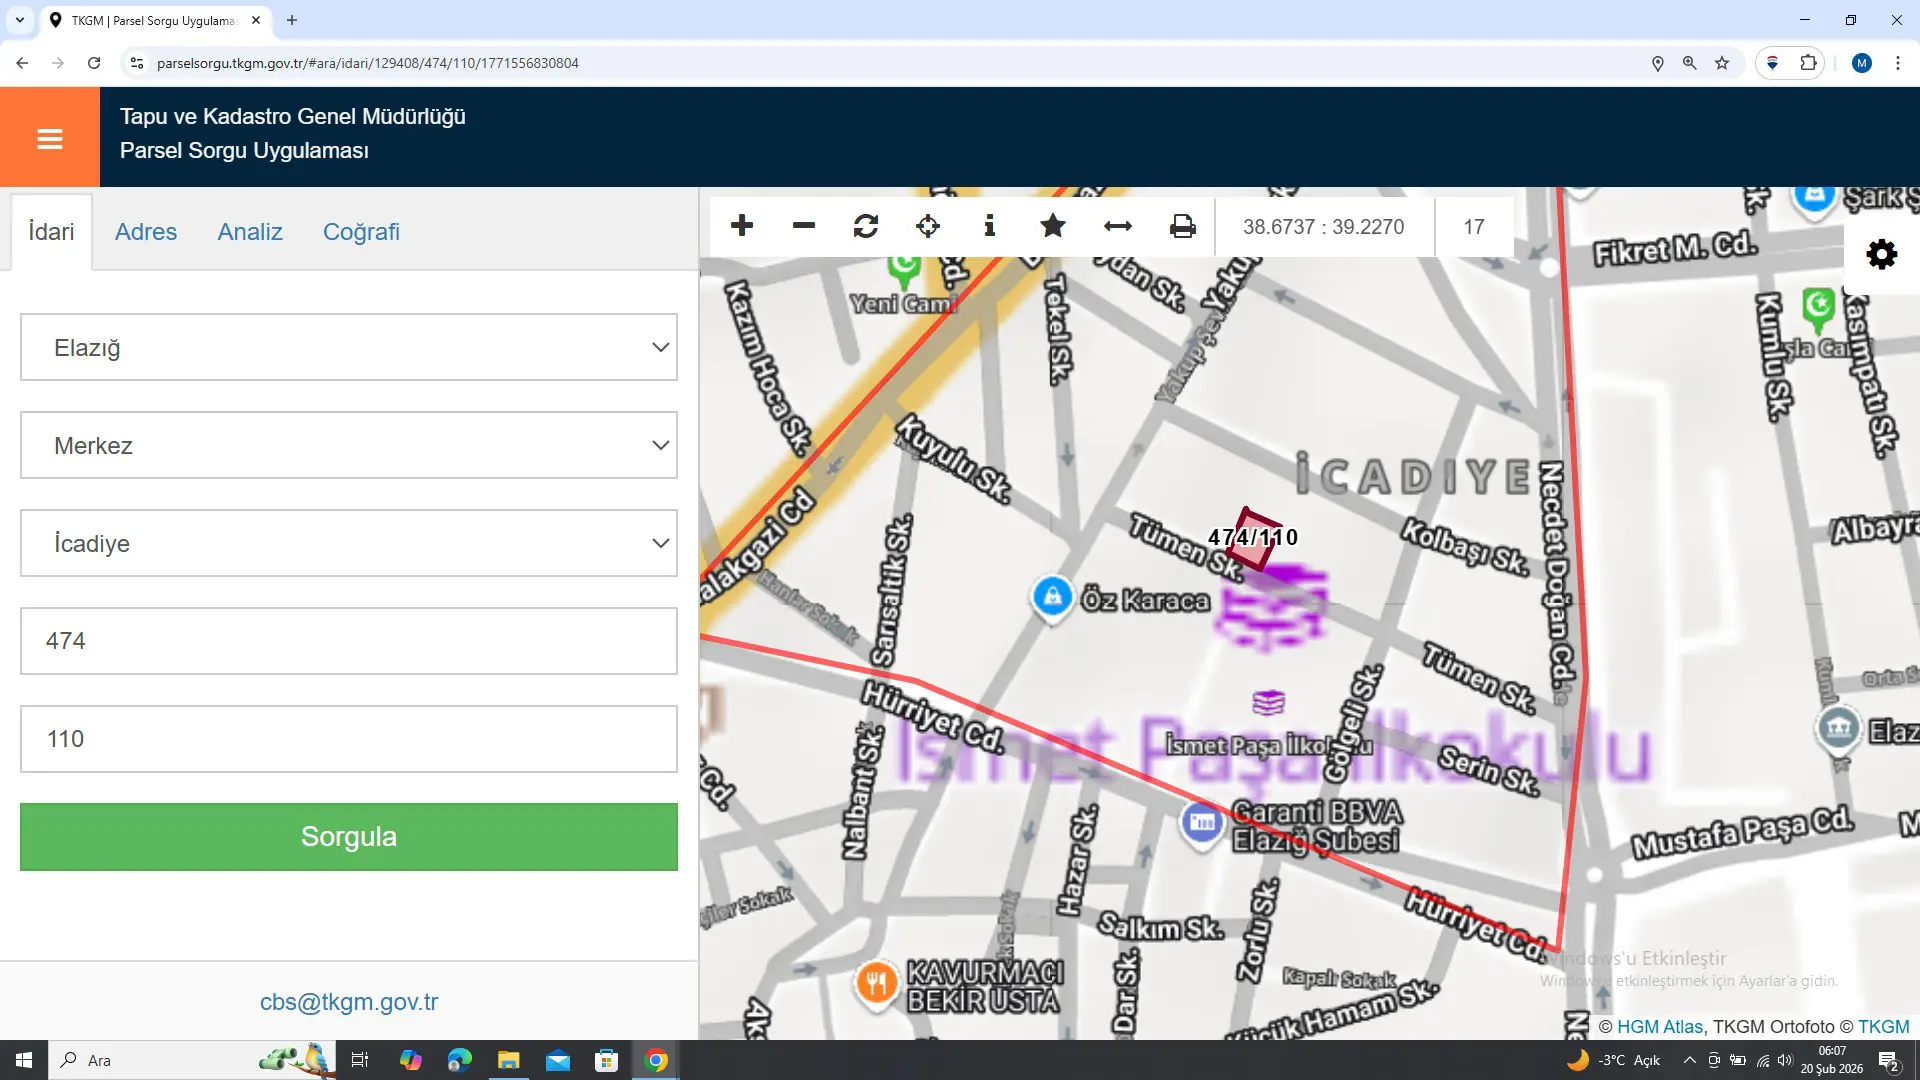Image resolution: width=1920 pixels, height=1080 pixels.
Task: Open a new browser tab
Action: click(292, 20)
